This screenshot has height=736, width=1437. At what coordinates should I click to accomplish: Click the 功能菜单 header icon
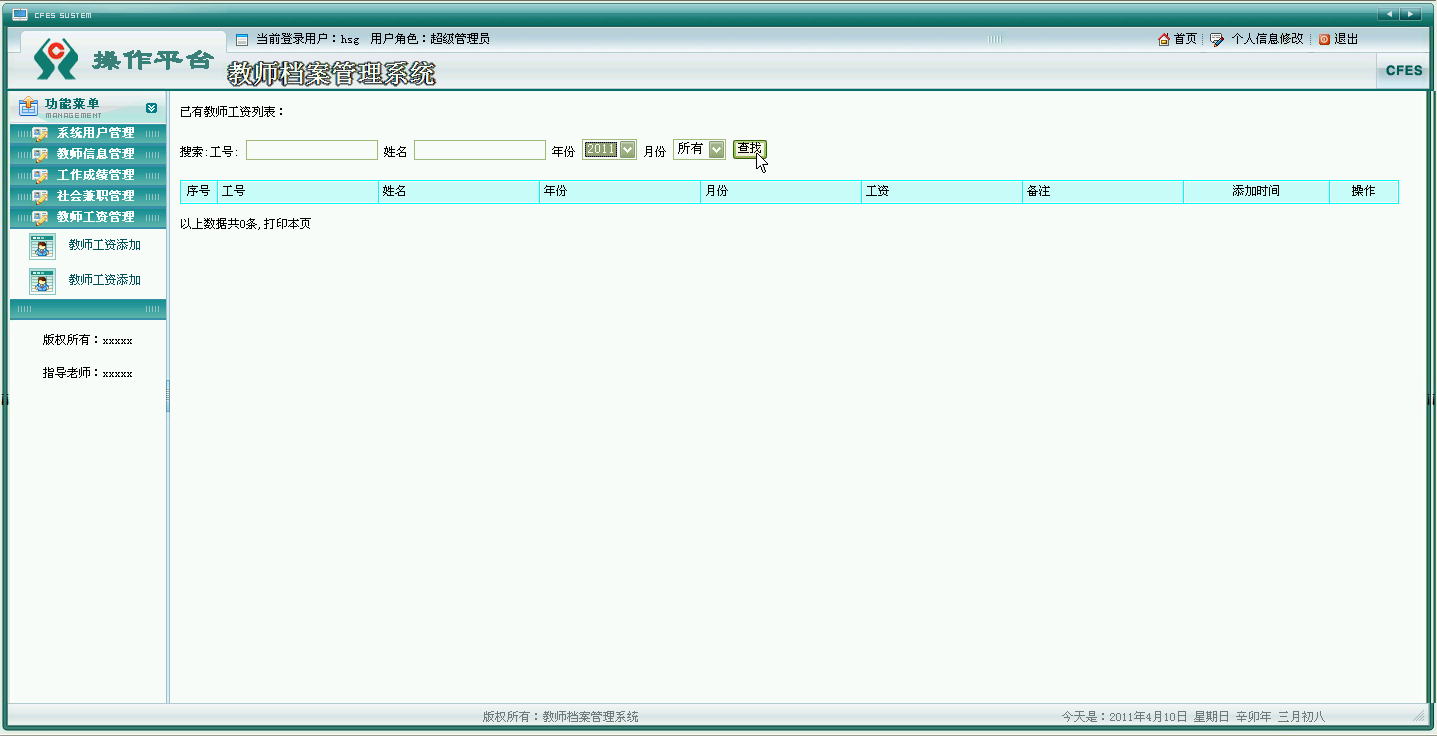point(29,106)
